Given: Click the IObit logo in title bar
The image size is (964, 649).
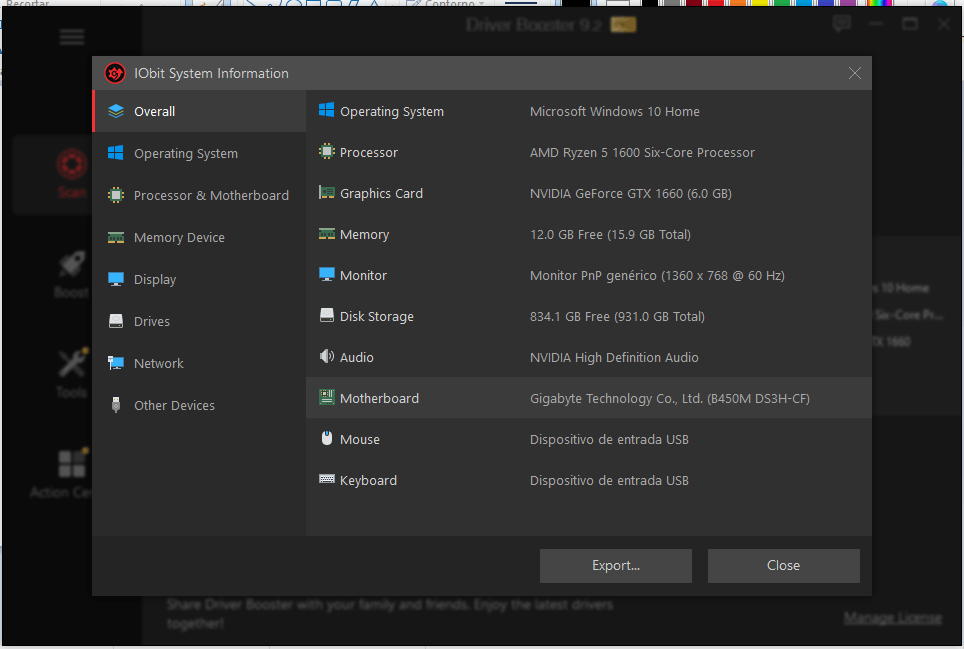Looking at the screenshot, I should click(115, 73).
